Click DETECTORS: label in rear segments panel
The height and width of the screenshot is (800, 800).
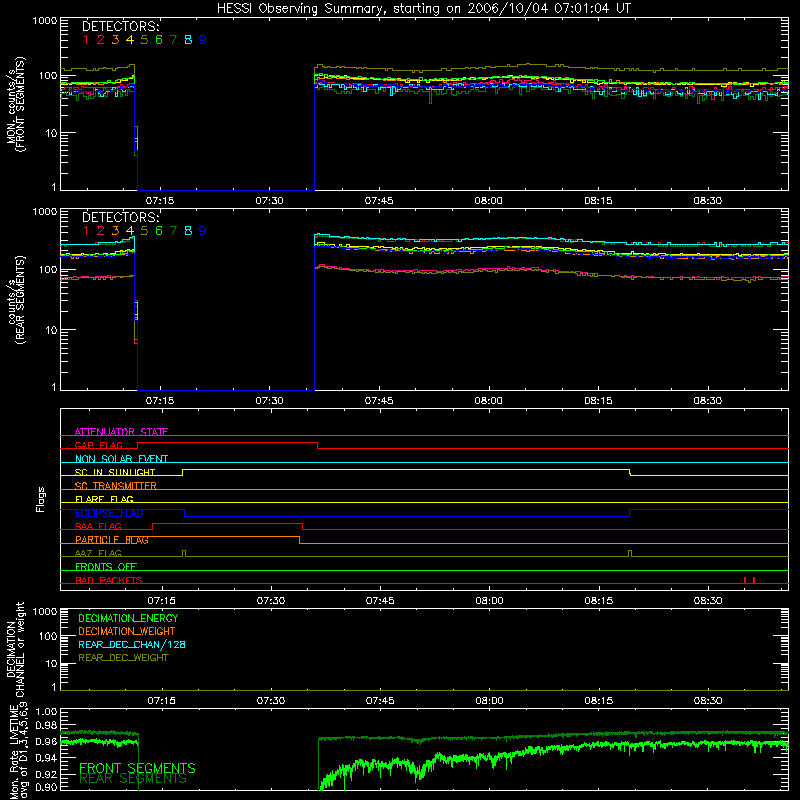[121, 217]
